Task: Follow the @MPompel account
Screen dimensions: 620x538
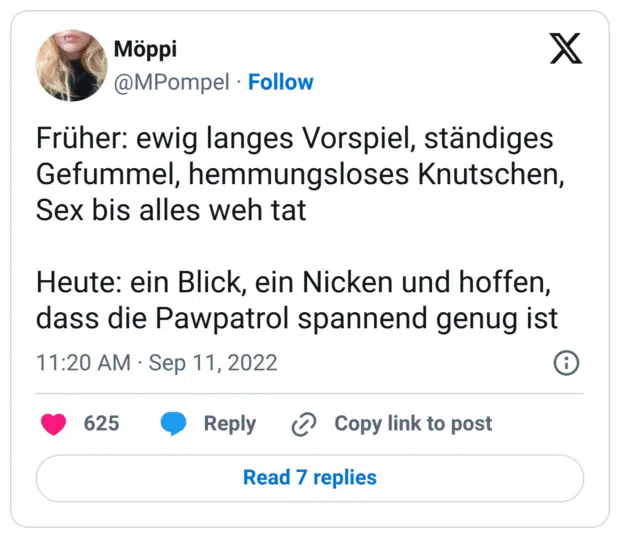Action: (x=281, y=82)
